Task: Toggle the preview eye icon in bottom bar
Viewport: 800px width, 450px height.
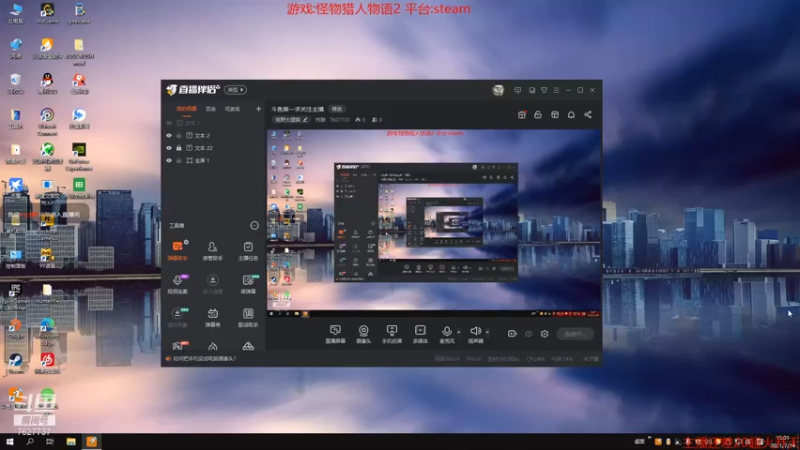Action: pyautogui.click(x=529, y=334)
